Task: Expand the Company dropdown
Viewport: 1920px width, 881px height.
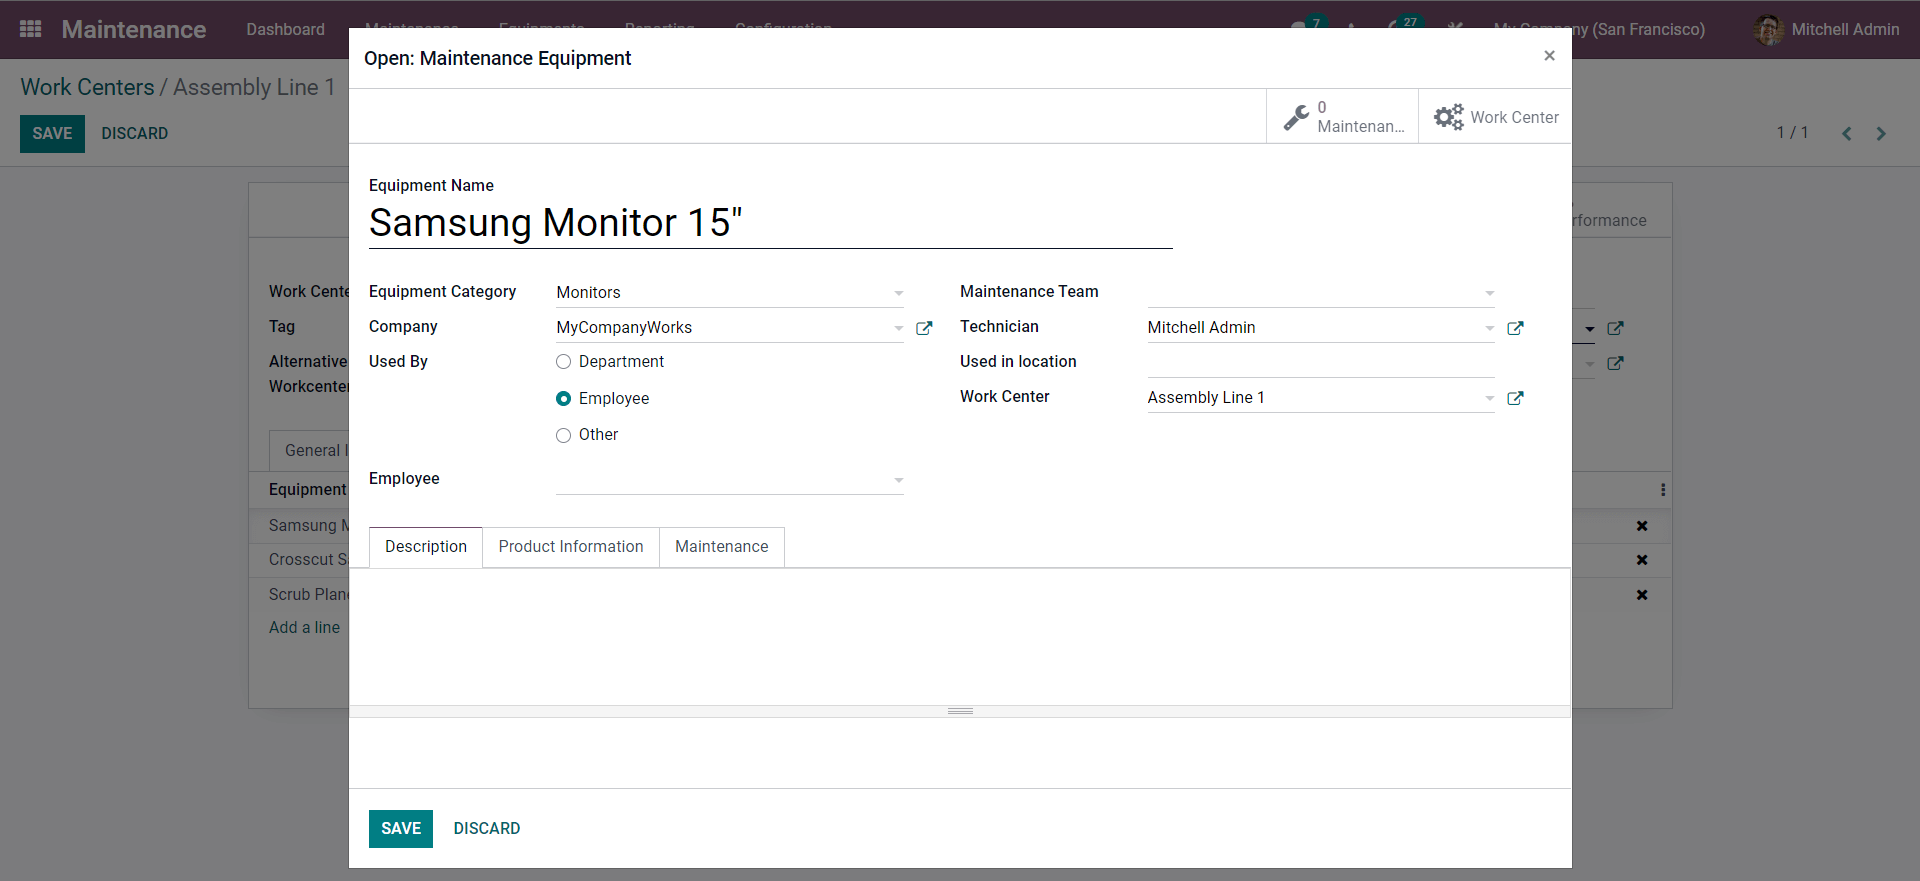Action: point(898,328)
